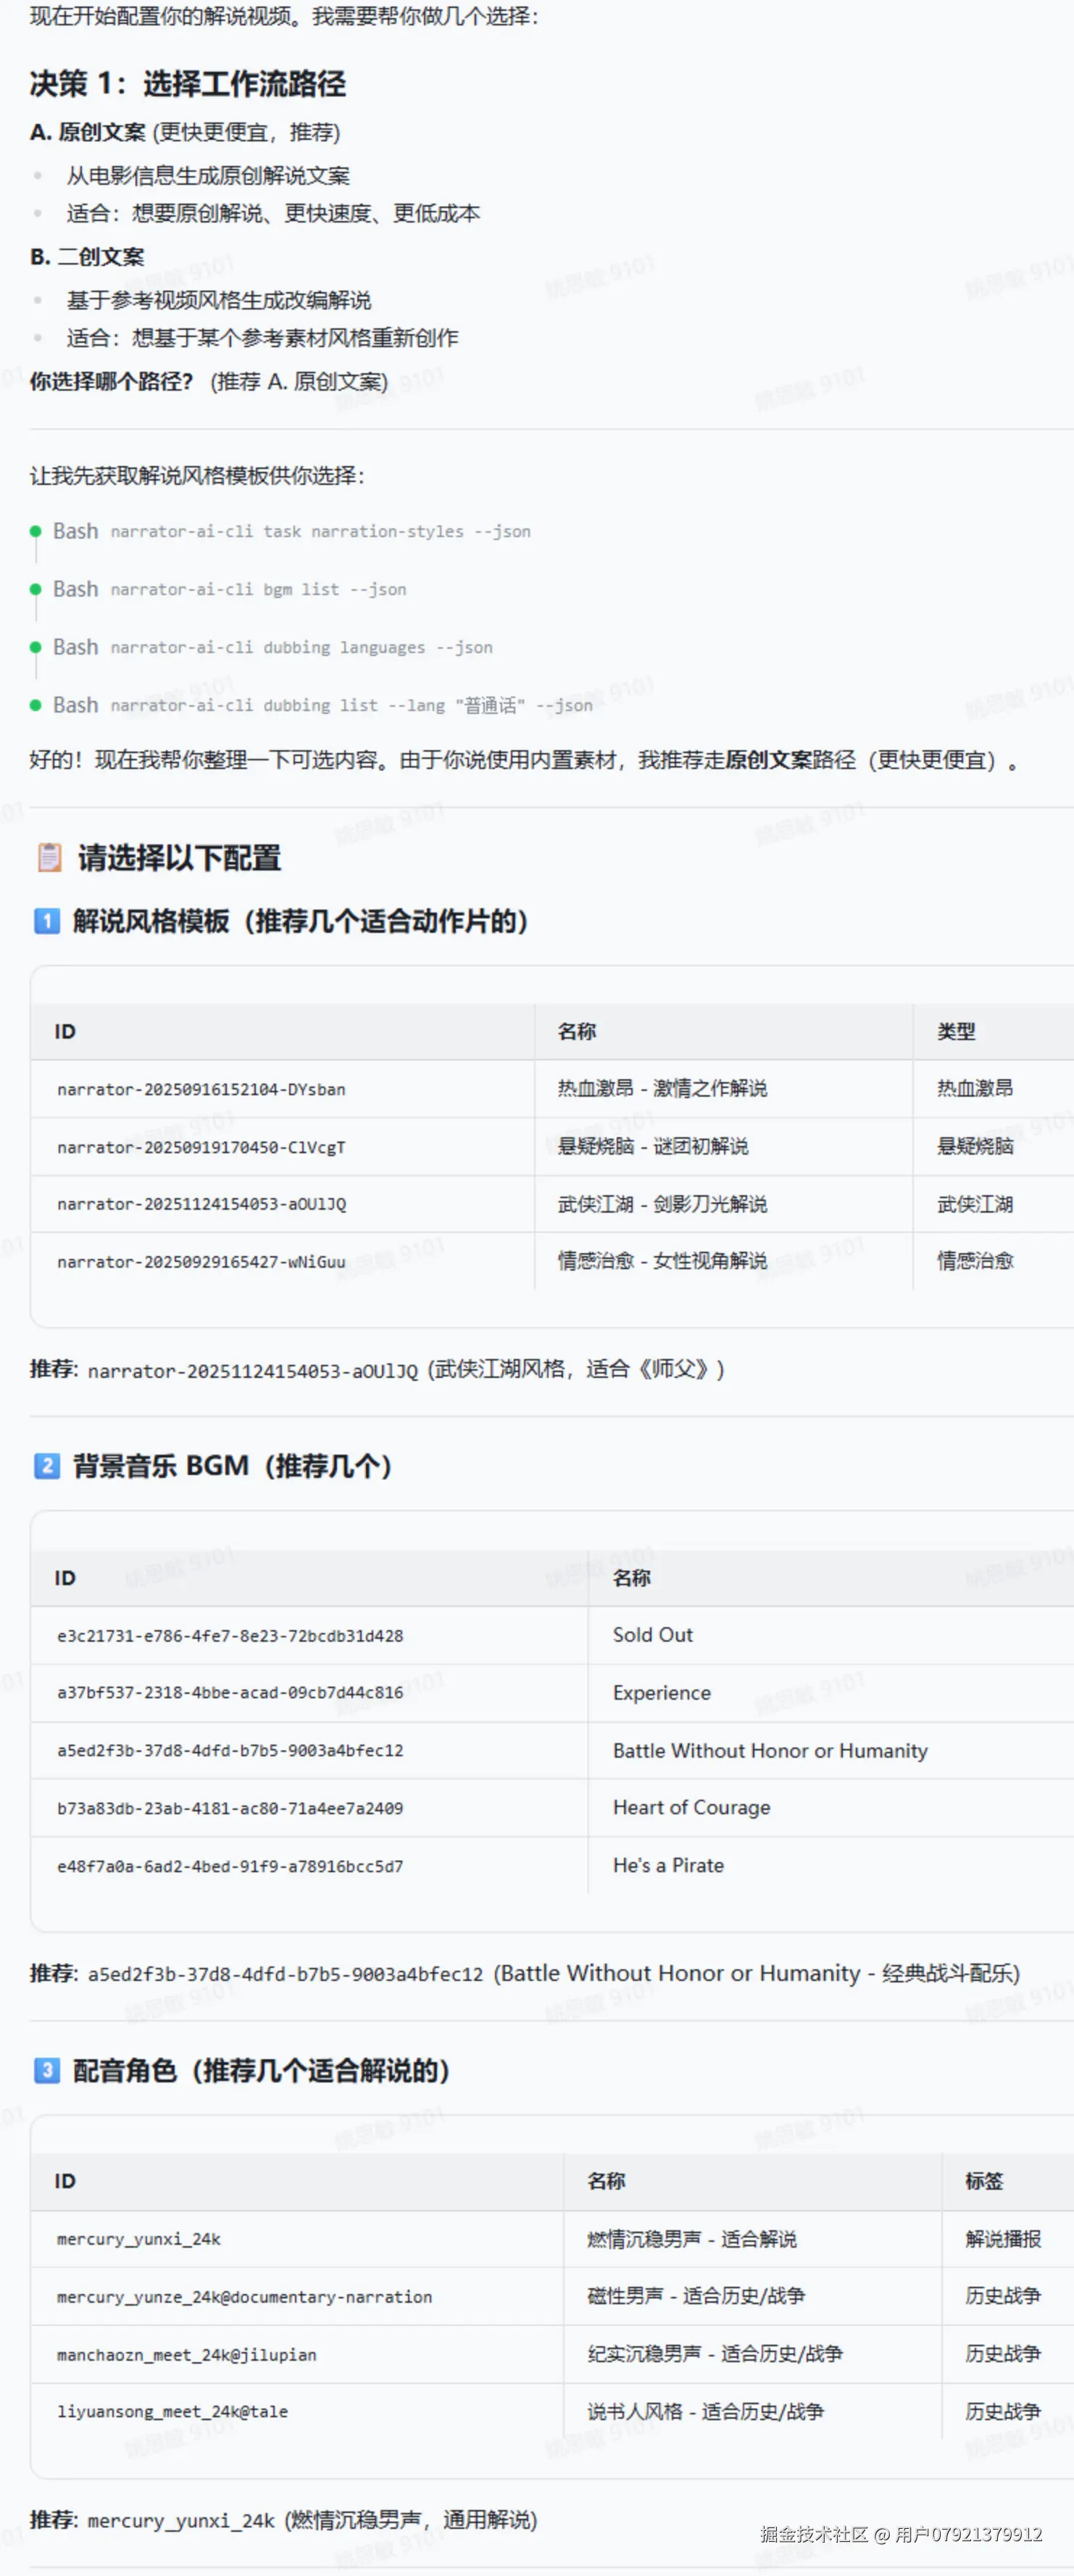Click Battle Without Honor or Humanity table cell
The image size is (1074, 2576).
(x=770, y=1751)
